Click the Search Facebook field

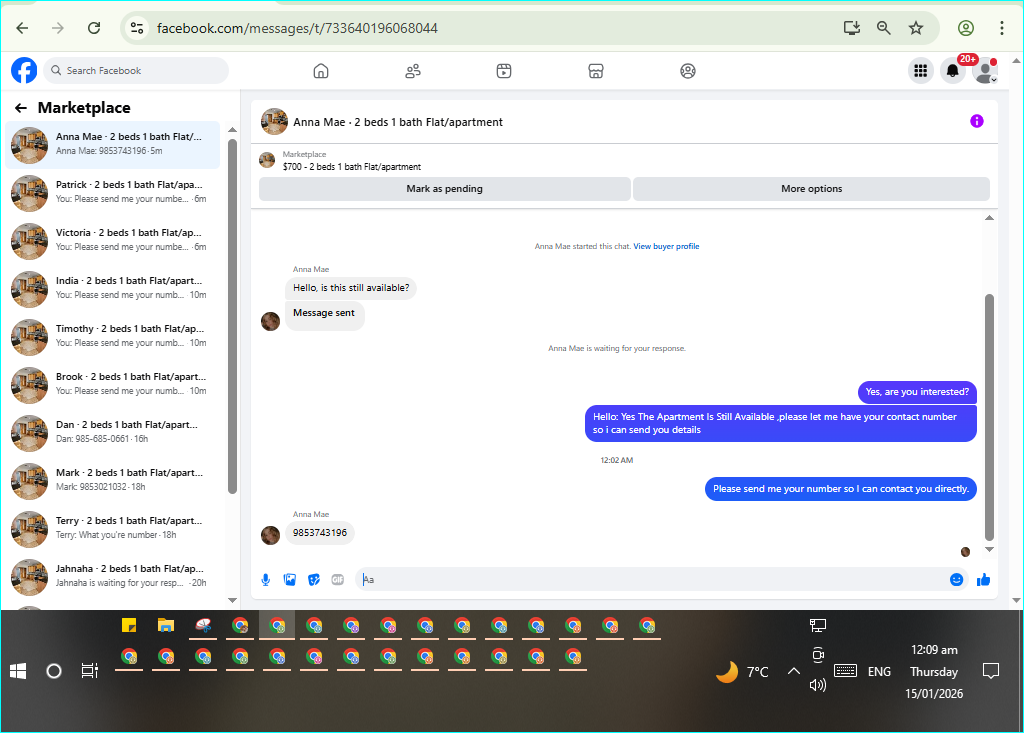click(x=136, y=71)
